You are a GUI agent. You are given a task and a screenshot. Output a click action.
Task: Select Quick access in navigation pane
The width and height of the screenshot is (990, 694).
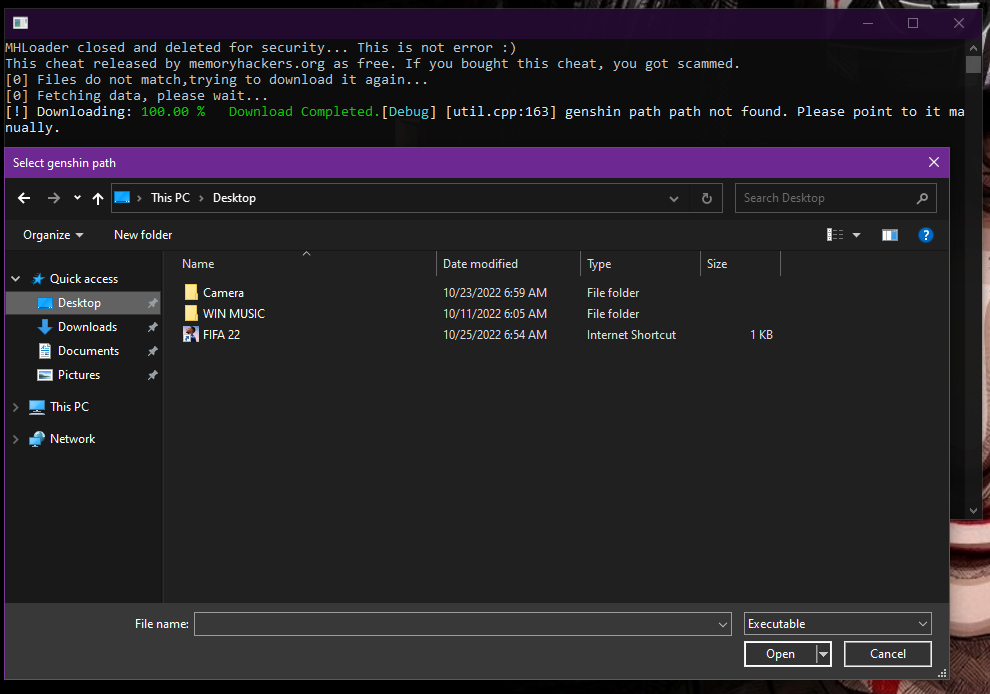[83, 278]
